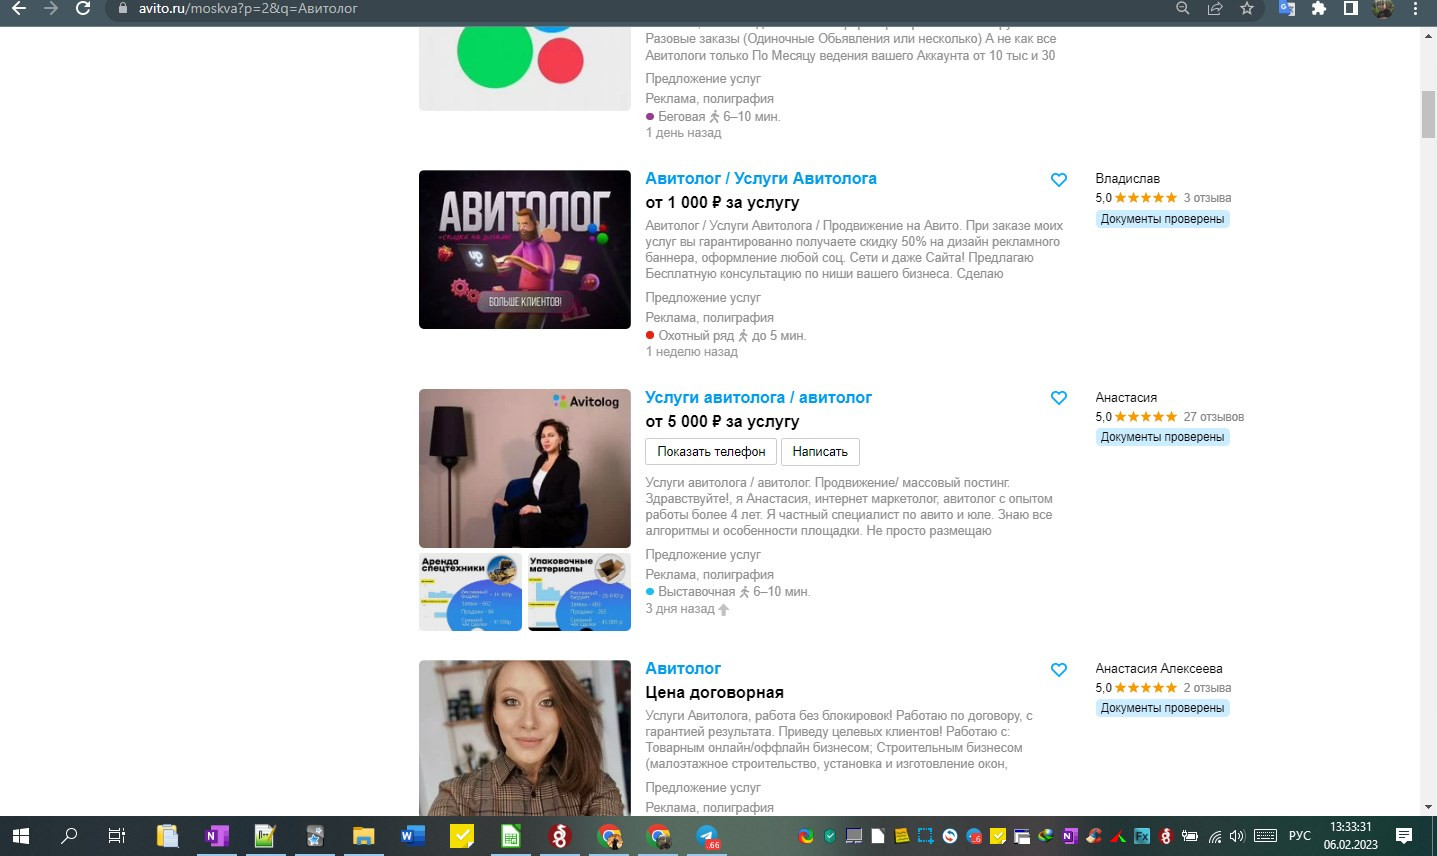Toggle the Chrome side panel
1437x856 pixels.
pyautogui.click(x=1351, y=8)
